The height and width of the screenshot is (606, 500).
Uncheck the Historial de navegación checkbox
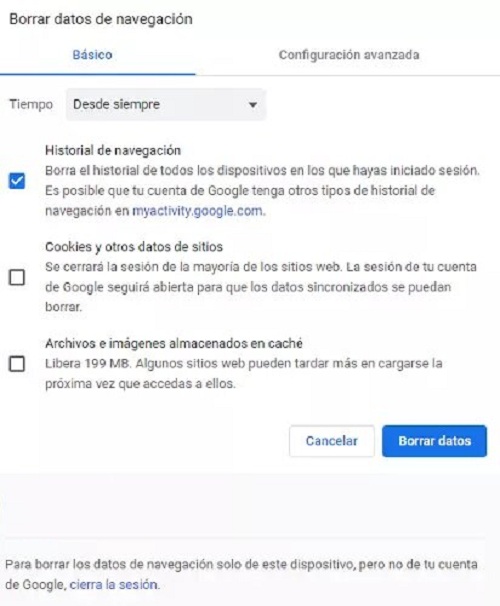(17, 181)
